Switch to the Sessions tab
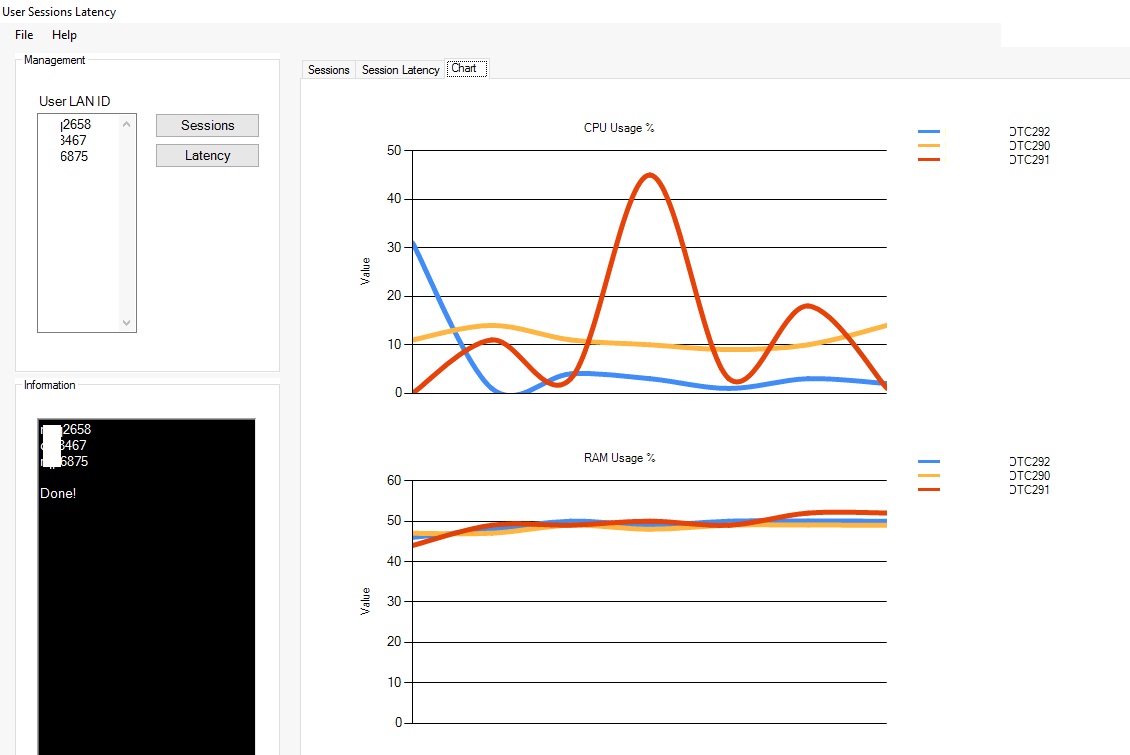Viewport: 1130px width, 755px height. coord(329,70)
